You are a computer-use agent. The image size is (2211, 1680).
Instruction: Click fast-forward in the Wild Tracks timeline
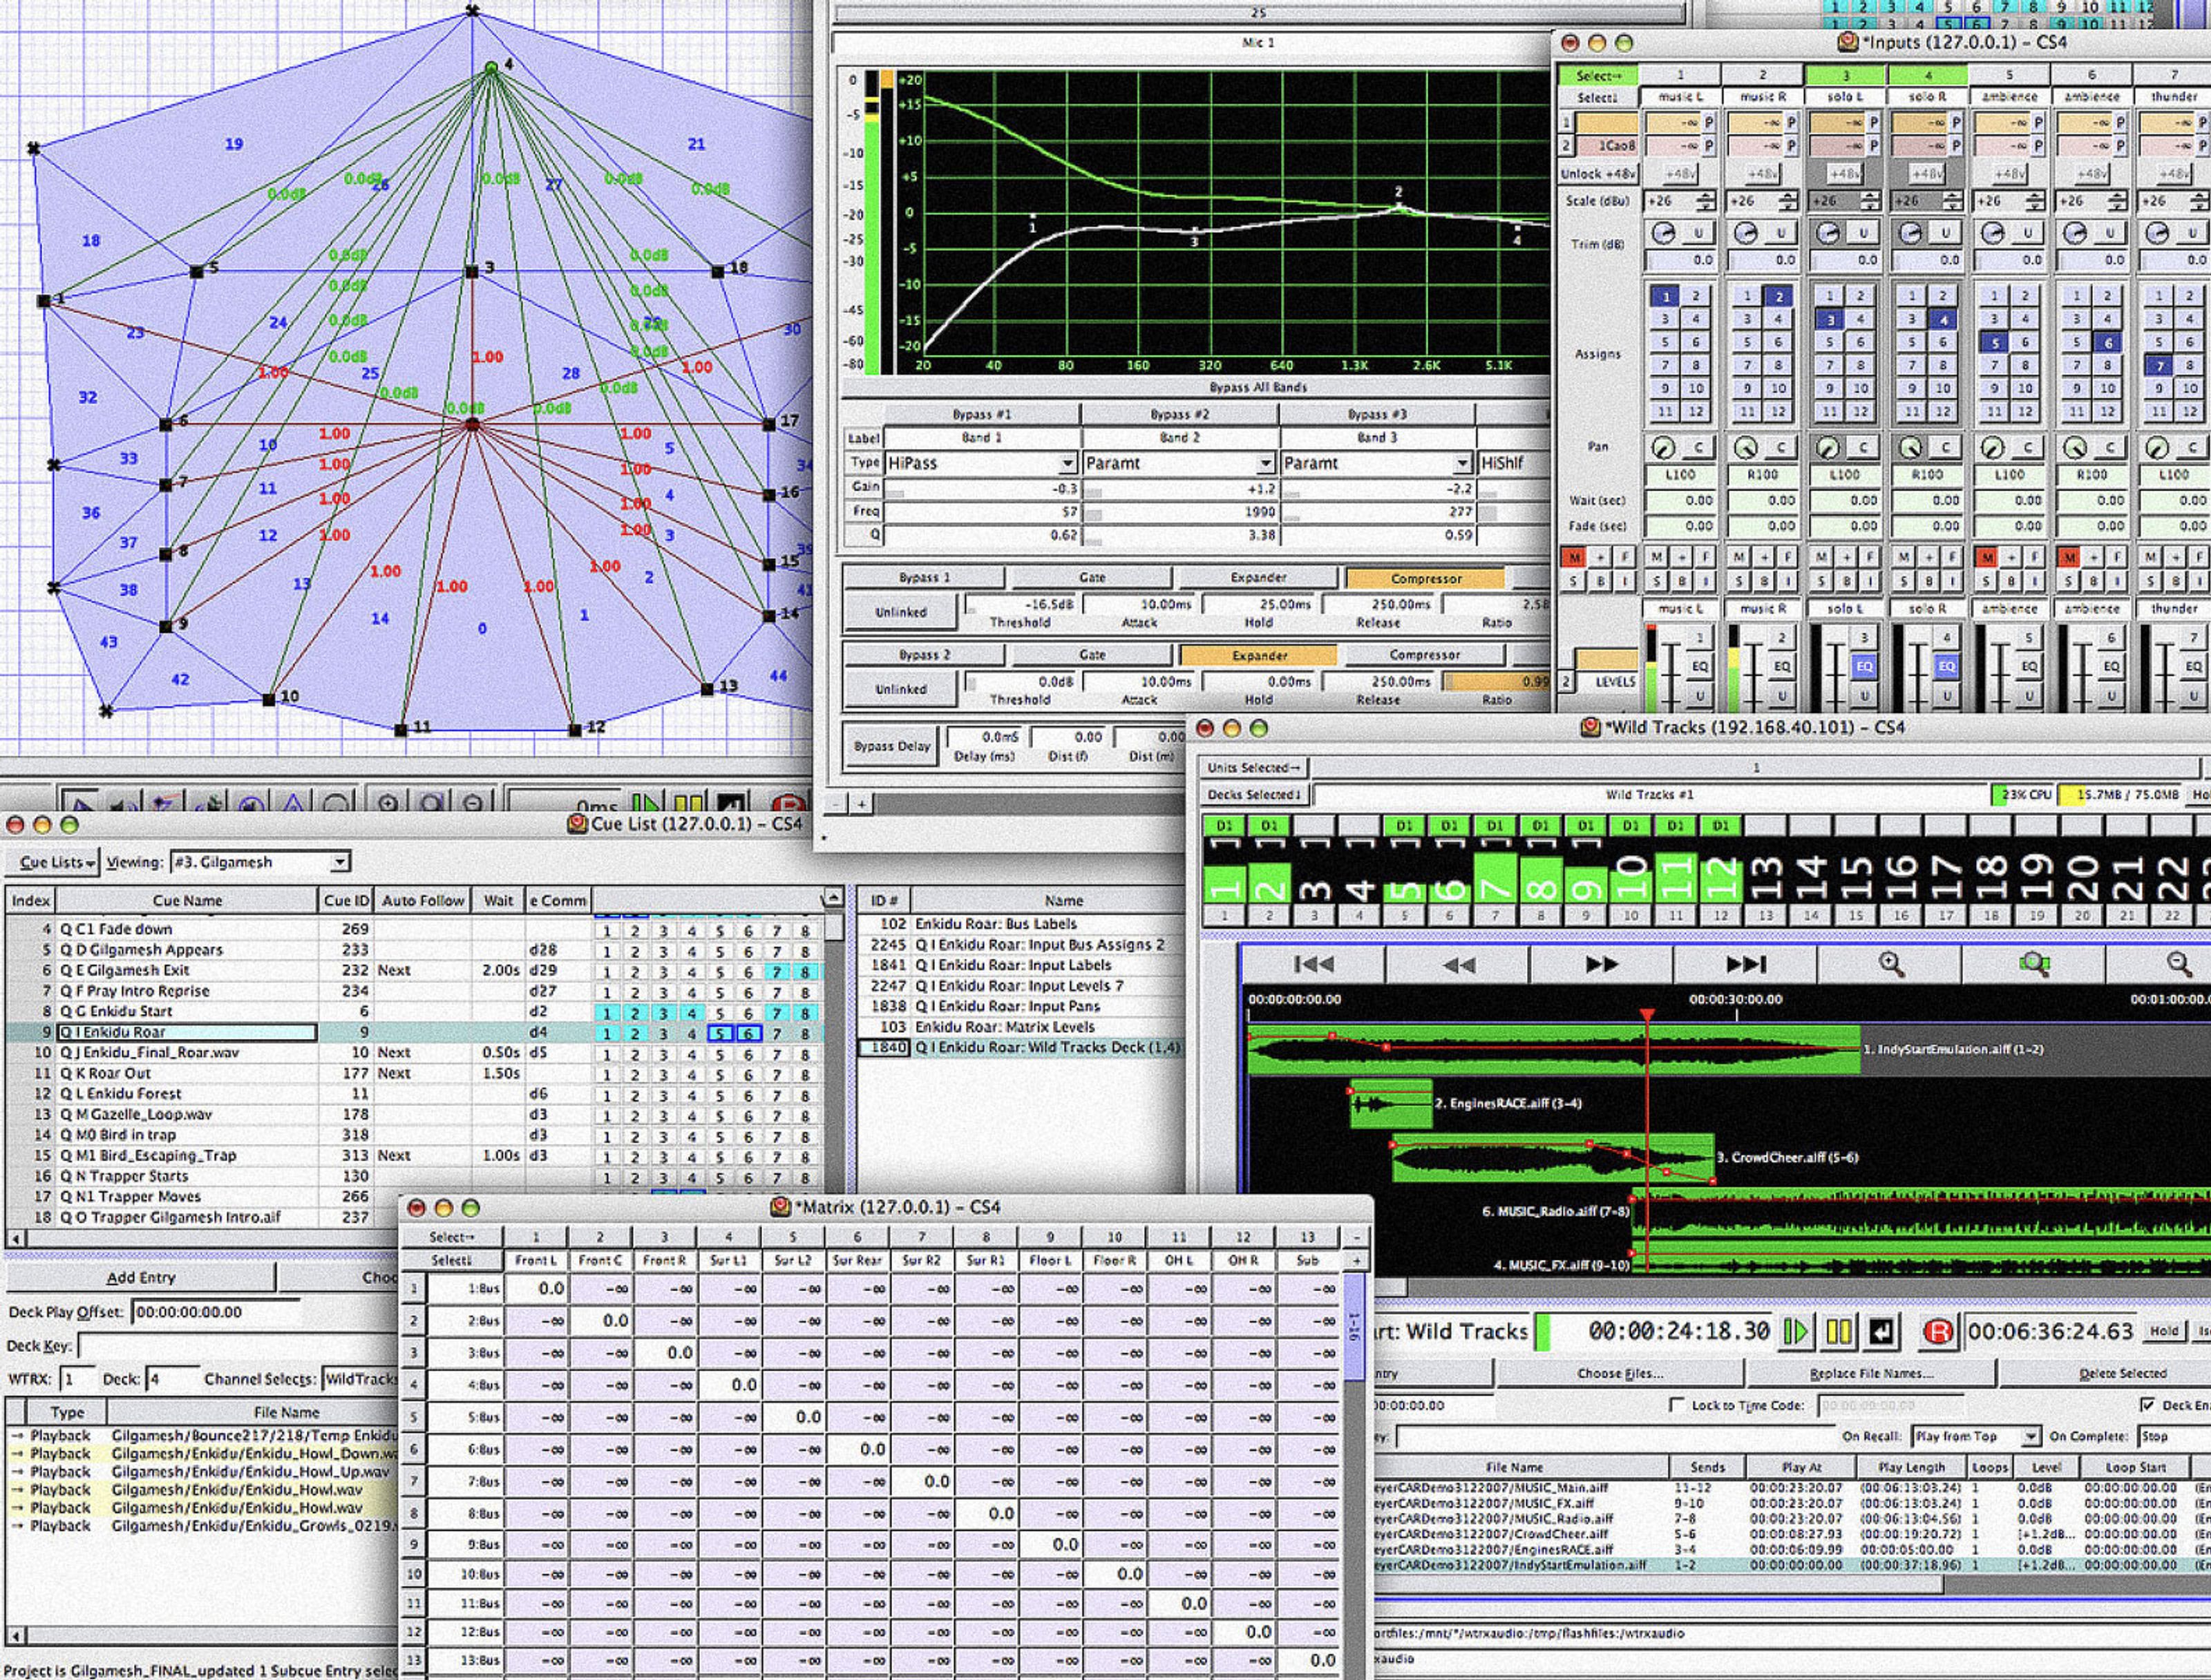(1601, 964)
